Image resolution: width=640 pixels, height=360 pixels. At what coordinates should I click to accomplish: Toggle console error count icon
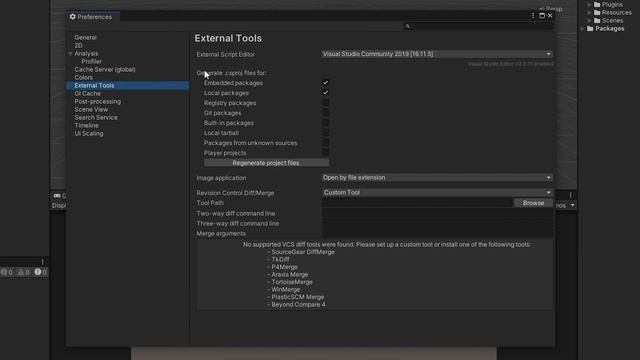(40, 272)
